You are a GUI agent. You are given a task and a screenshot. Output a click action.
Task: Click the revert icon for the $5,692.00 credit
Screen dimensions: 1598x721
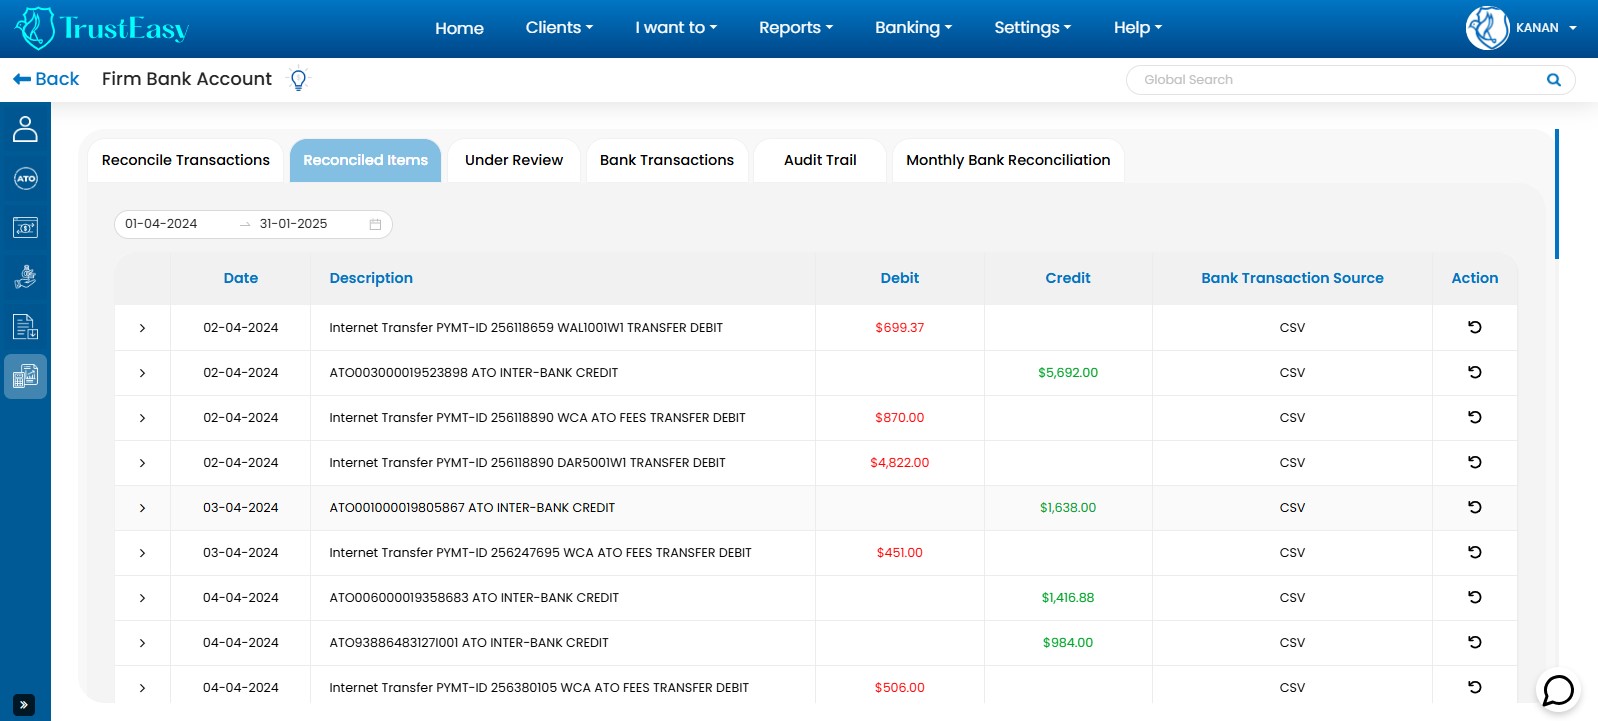pos(1474,372)
